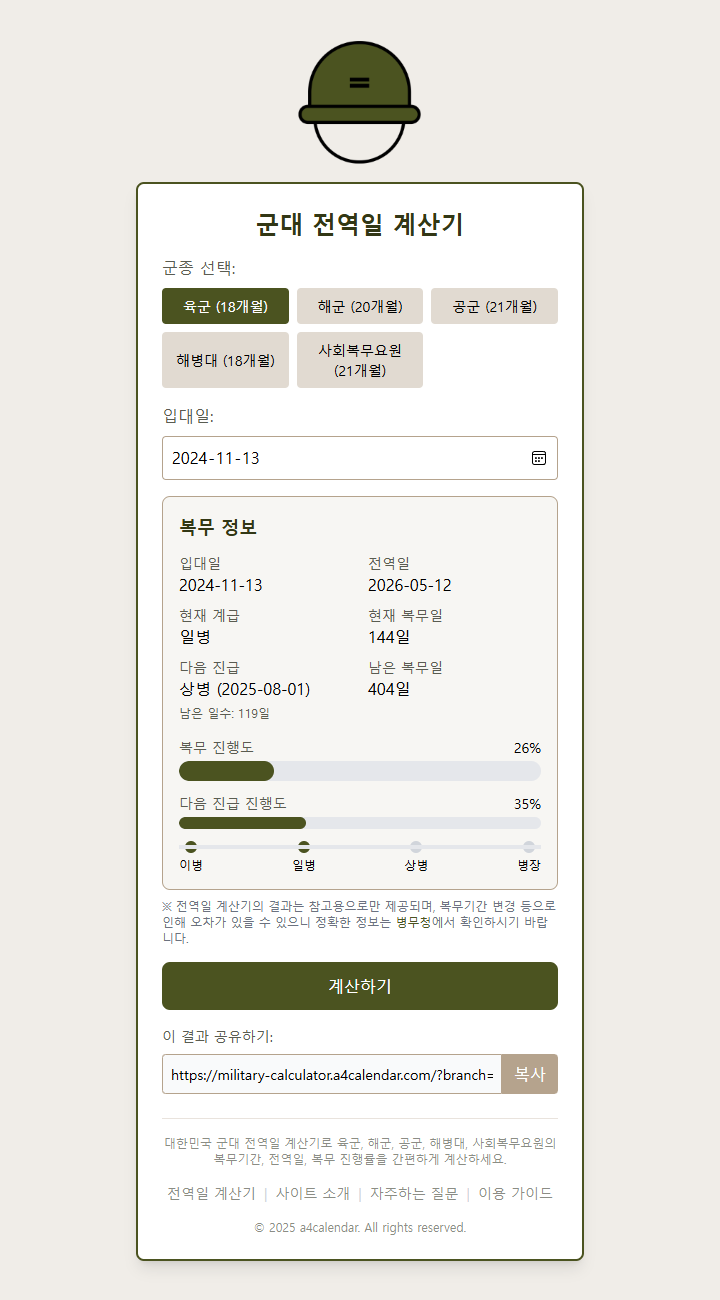This screenshot has width=720, height=1300.
Task: Click the 복사 copy button
Action: point(529,1073)
